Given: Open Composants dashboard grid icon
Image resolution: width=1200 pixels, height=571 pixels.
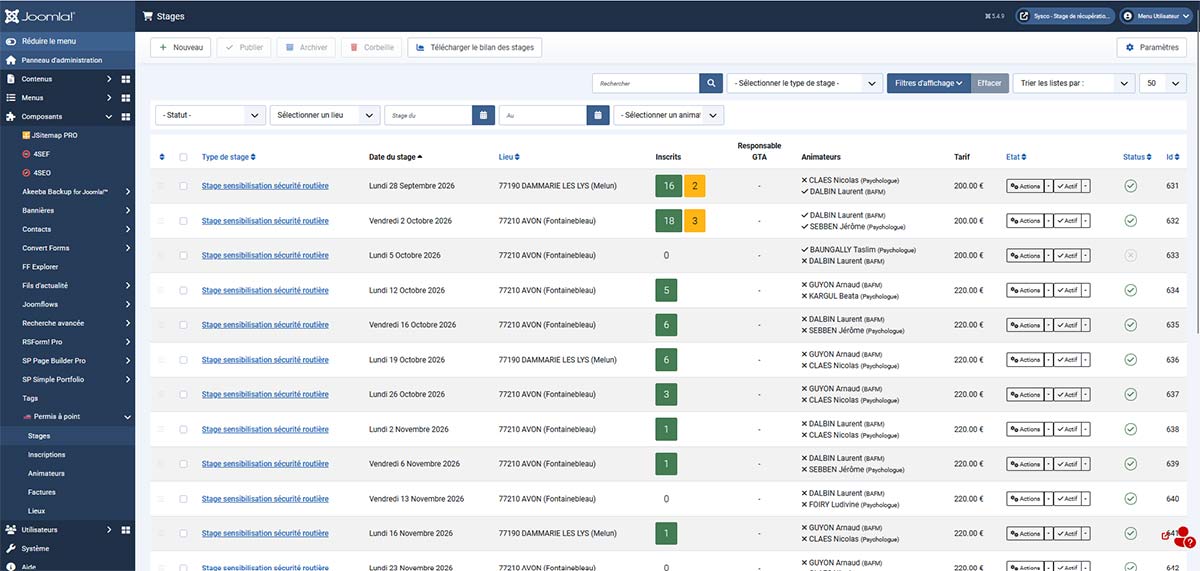Looking at the screenshot, I should pyautogui.click(x=126, y=117).
